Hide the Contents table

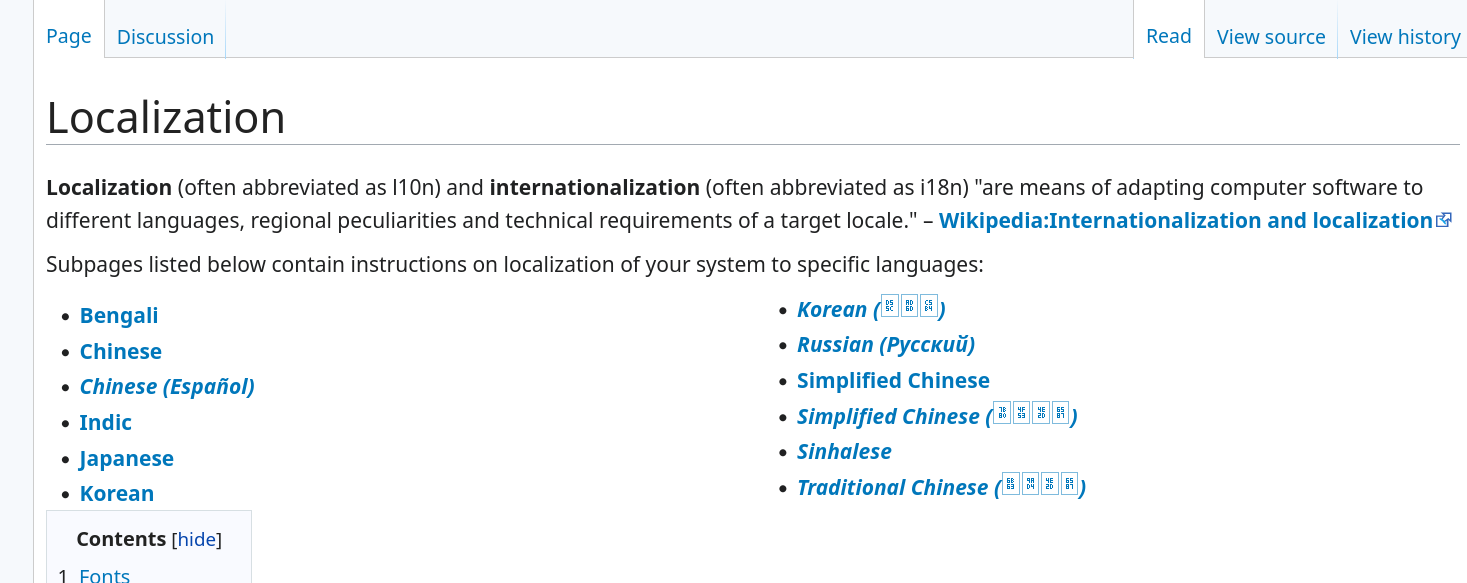[197, 540]
